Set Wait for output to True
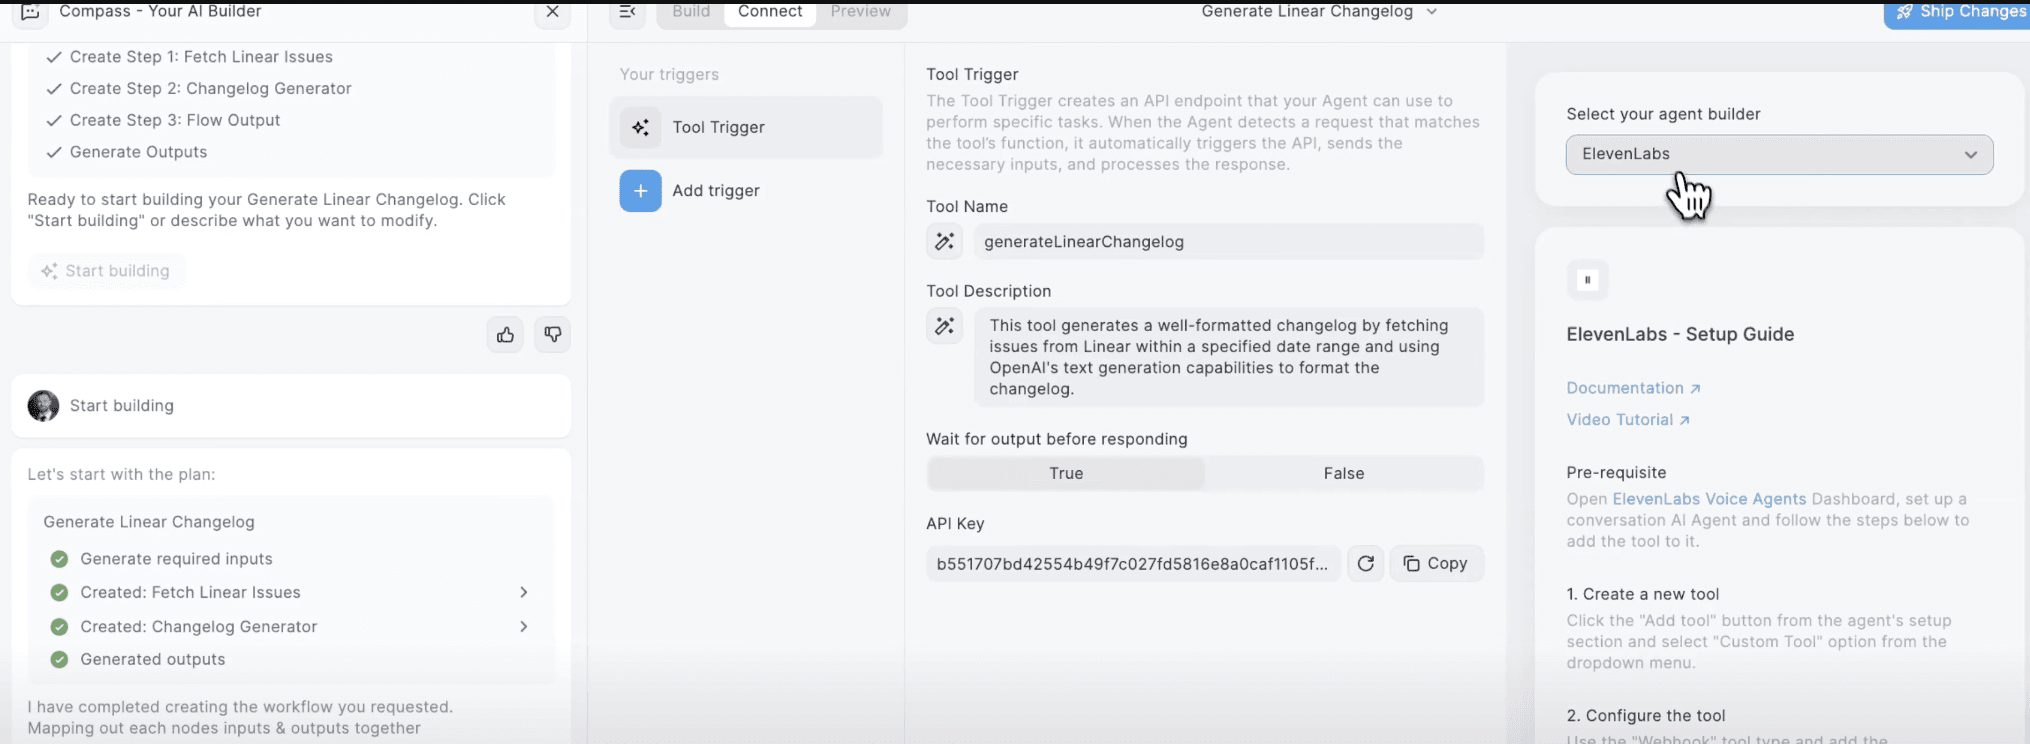The height and width of the screenshot is (744, 2030). tap(1066, 474)
